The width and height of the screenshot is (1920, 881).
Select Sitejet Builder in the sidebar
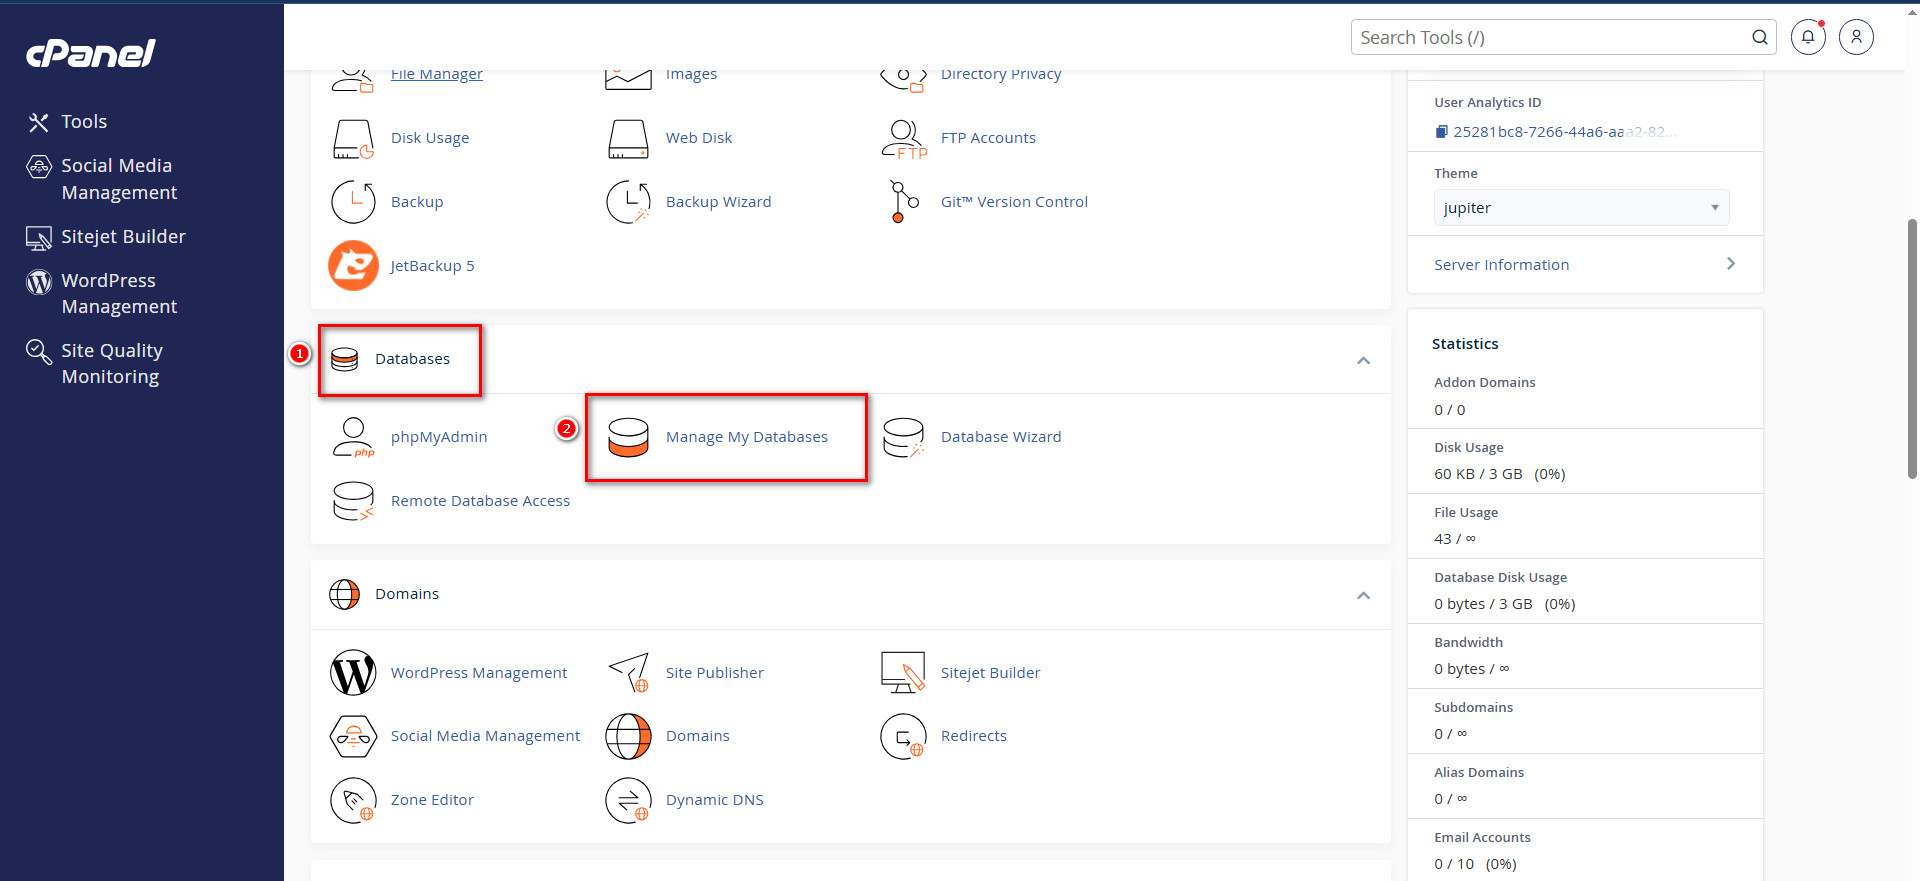pos(105,237)
